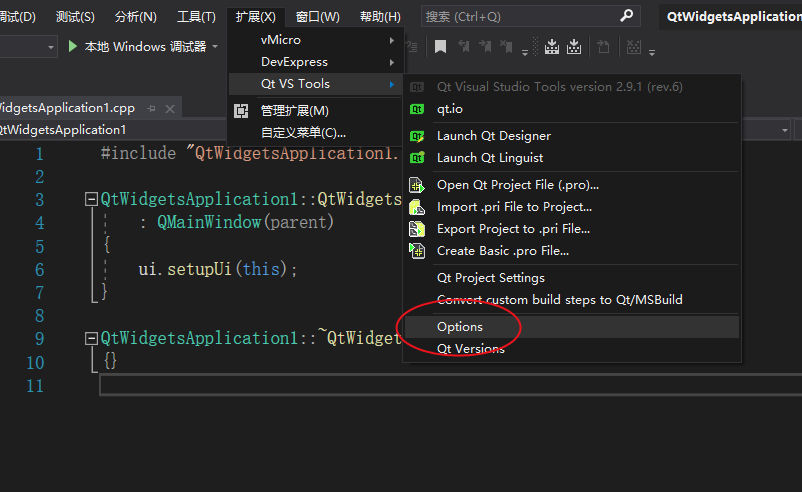Image resolution: width=802 pixels, height=492 pixels.
Task: Click the page-with-arrow toolbar icon
Action: [x=604, y=47]
